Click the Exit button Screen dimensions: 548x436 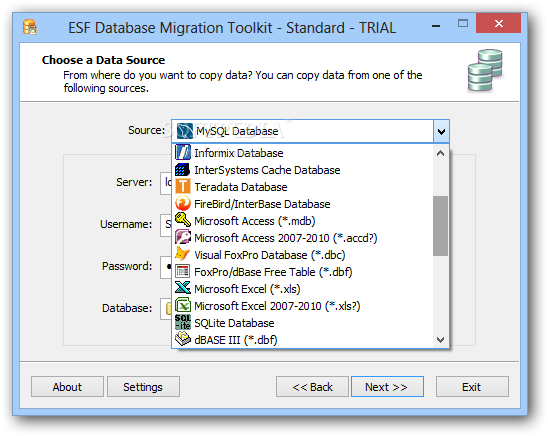pyautogui.click(x=472, y=387)
